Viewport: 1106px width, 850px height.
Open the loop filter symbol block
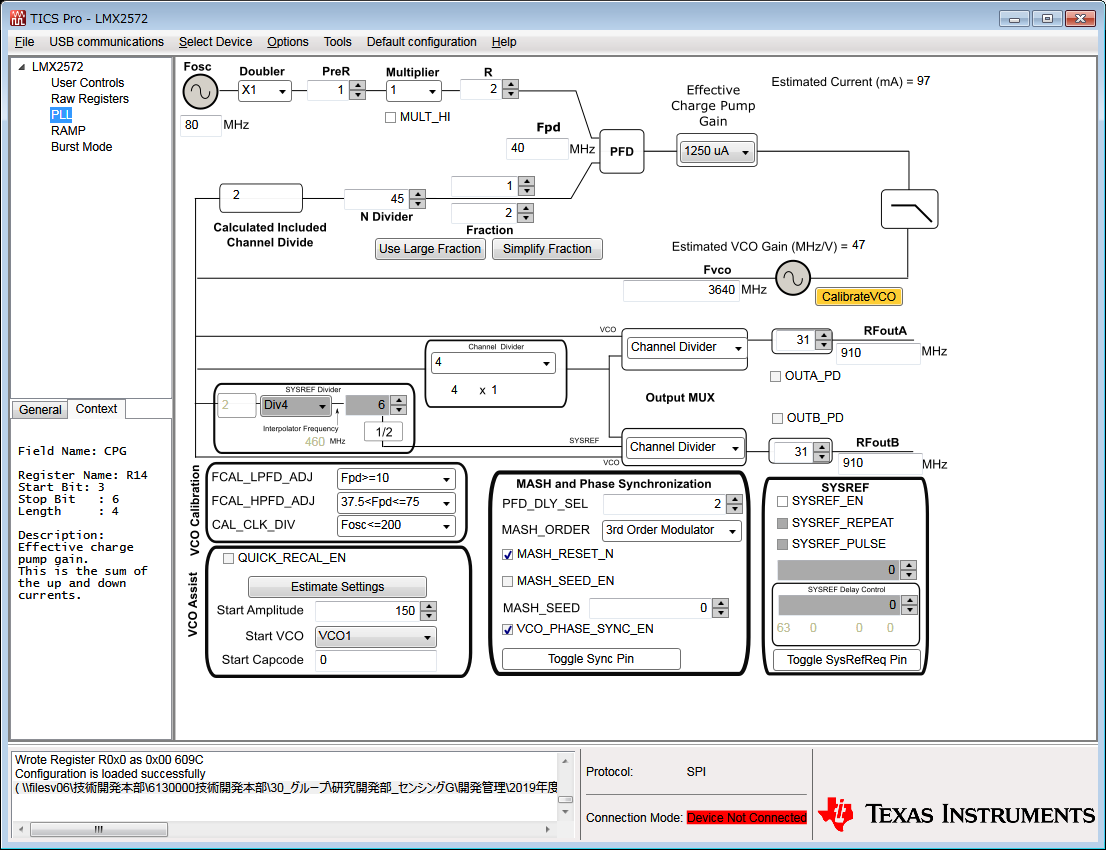(909, 209)
